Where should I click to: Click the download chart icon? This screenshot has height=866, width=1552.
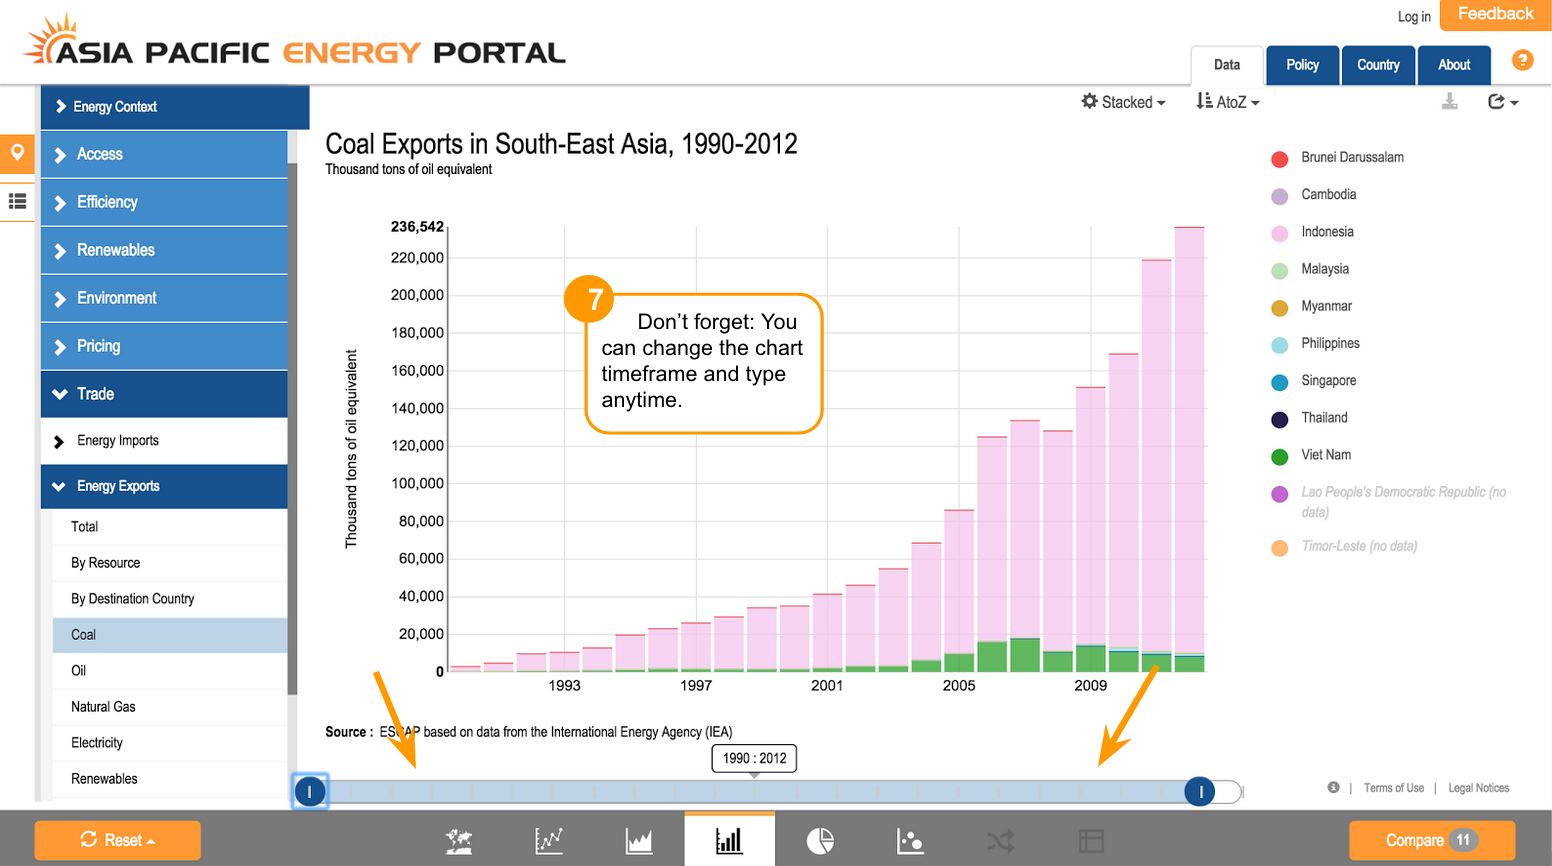(1449, 102)
